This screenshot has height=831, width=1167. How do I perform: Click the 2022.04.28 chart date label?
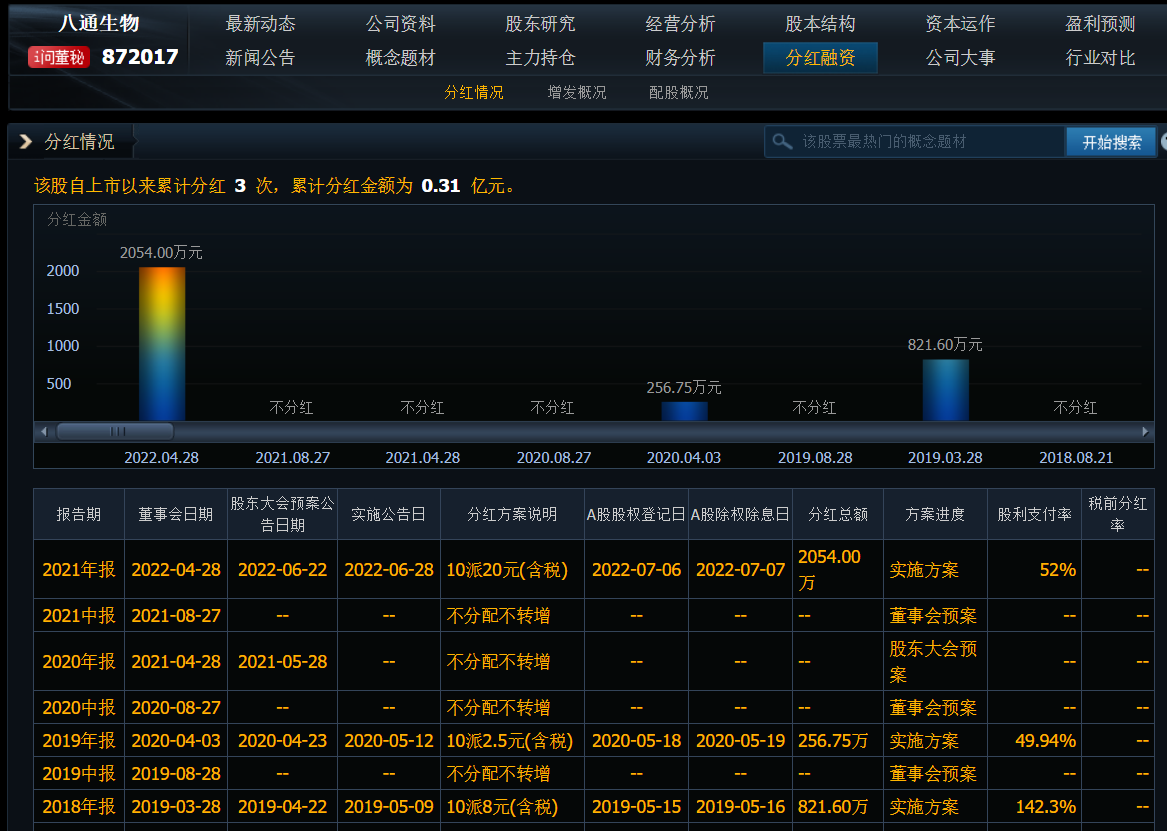point(162,458)
